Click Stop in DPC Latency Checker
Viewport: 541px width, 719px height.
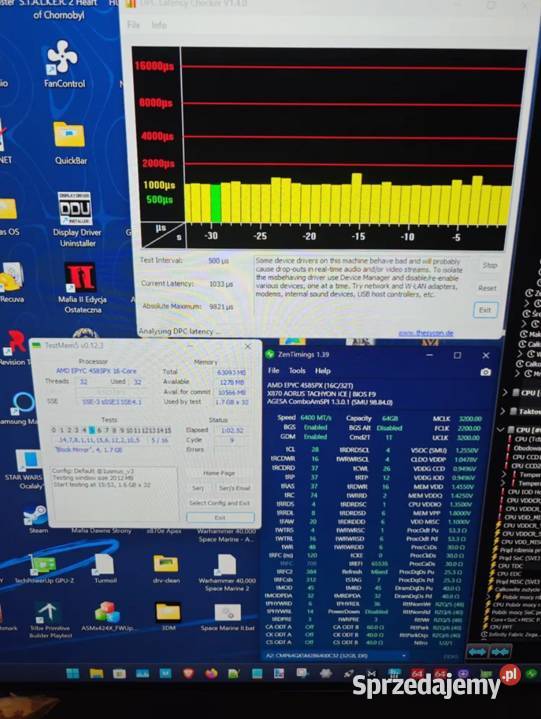490,265
